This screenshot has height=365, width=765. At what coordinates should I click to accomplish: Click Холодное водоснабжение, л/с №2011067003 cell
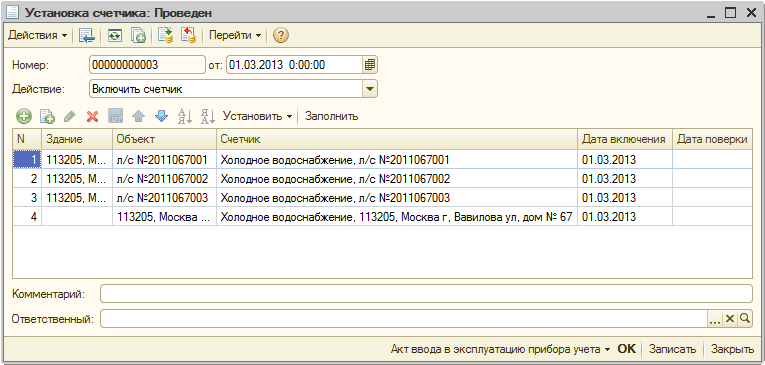click(397, 198)
